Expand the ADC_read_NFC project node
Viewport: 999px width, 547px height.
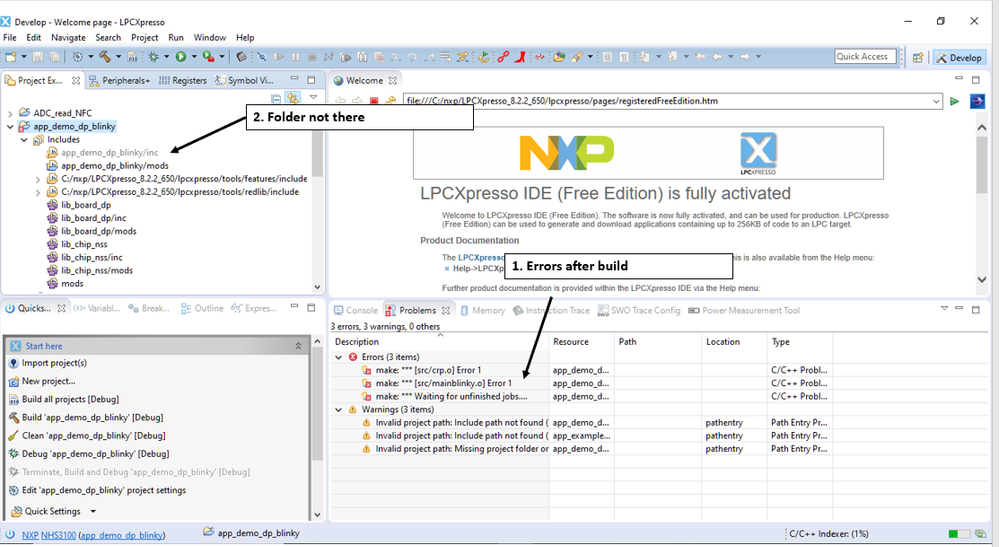[10, 113]
